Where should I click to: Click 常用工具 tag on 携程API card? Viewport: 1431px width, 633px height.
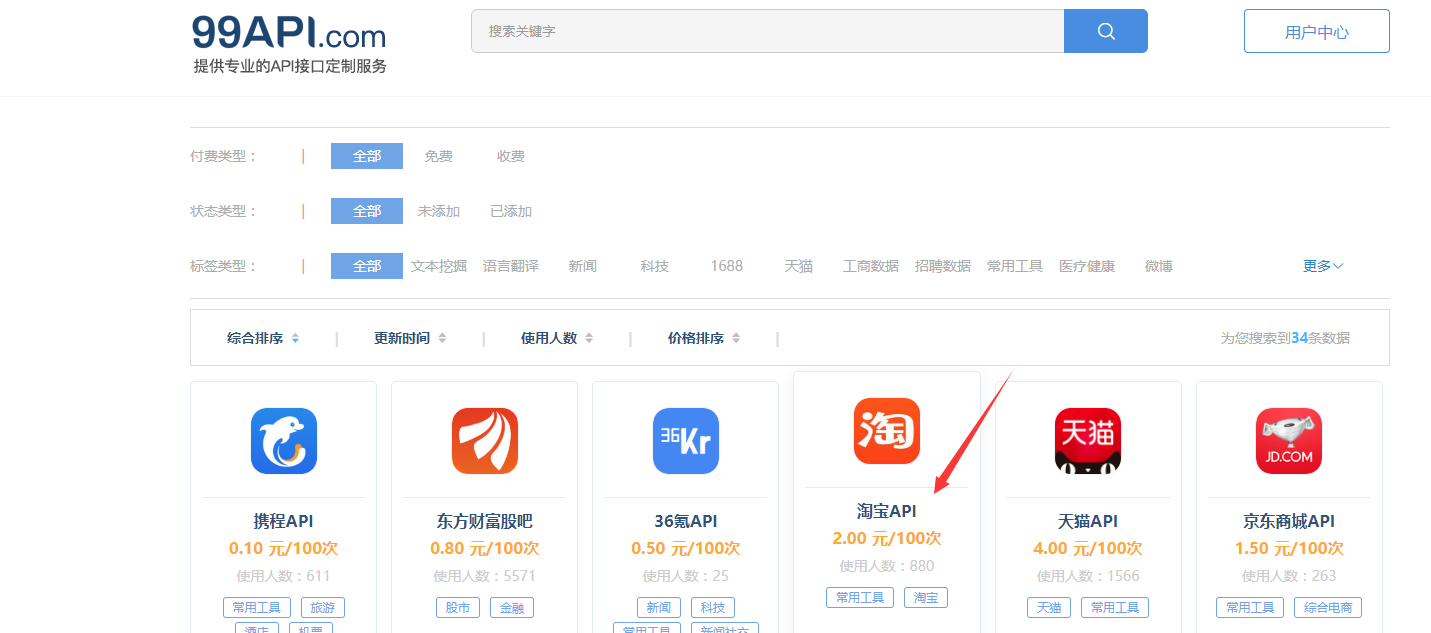click(257, 607)
